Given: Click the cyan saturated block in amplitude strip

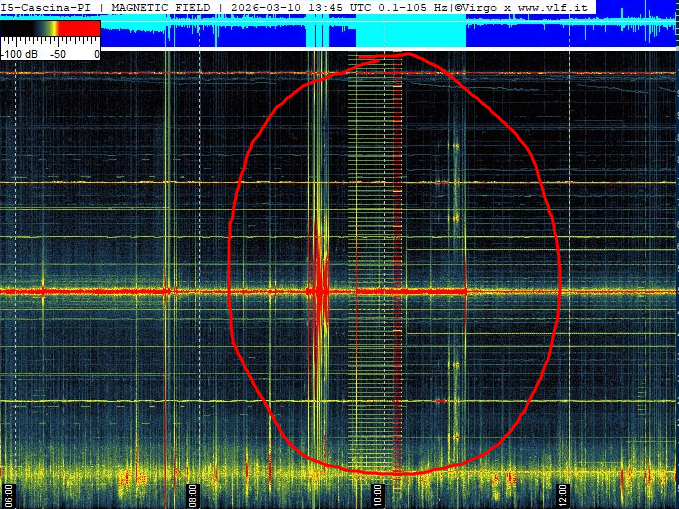Looking at the screenshot, I should (x=410, y=32).
